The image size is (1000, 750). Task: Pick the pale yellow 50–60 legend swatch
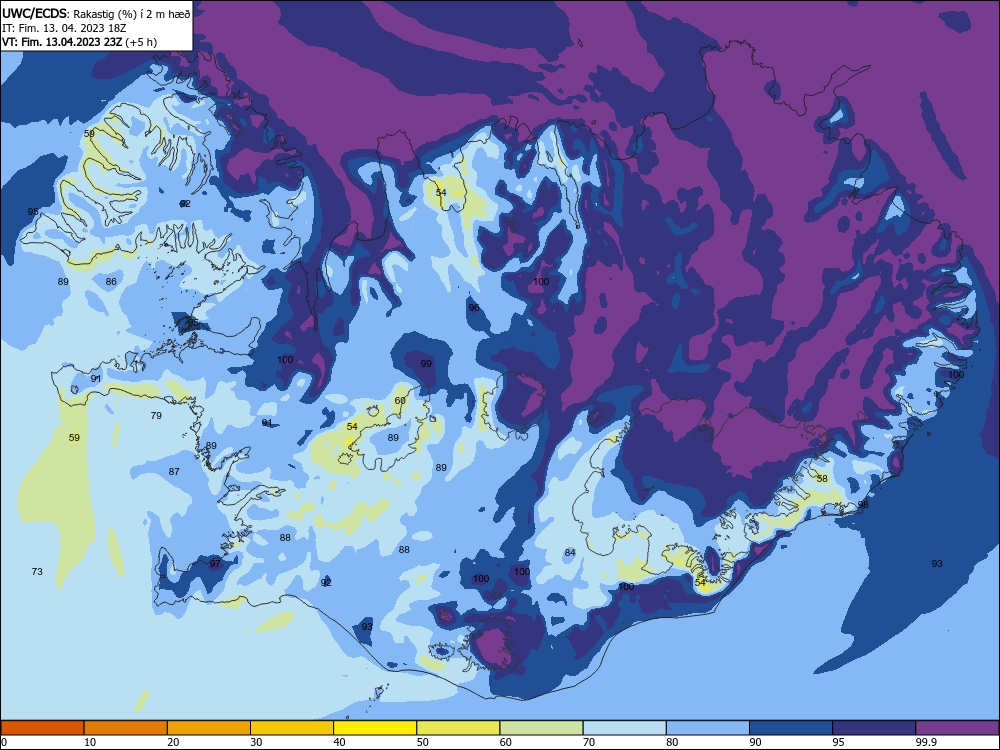459,728
